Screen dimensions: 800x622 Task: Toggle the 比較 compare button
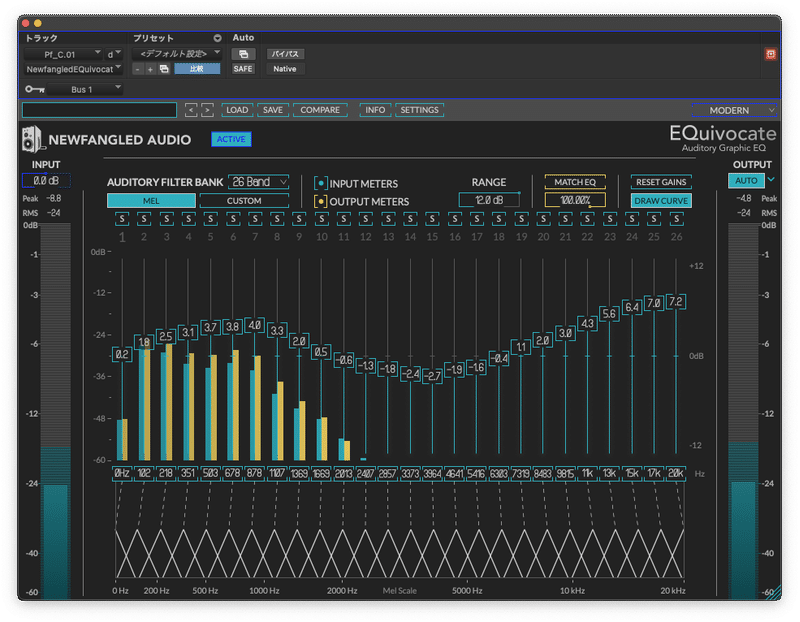(x=197, y=69)
